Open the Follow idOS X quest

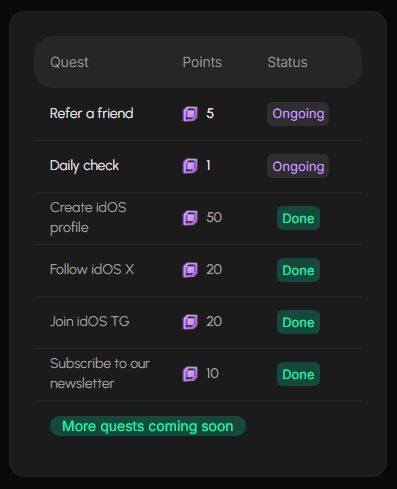tap(92, 269)
